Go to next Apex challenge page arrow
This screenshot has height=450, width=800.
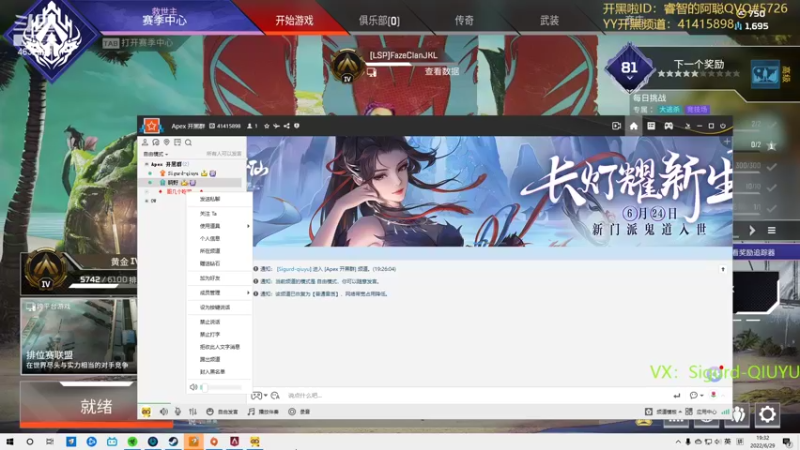(752, 231)
